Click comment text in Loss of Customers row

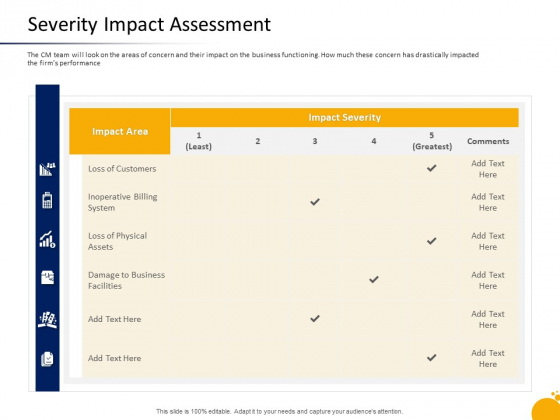pos(488,169)
